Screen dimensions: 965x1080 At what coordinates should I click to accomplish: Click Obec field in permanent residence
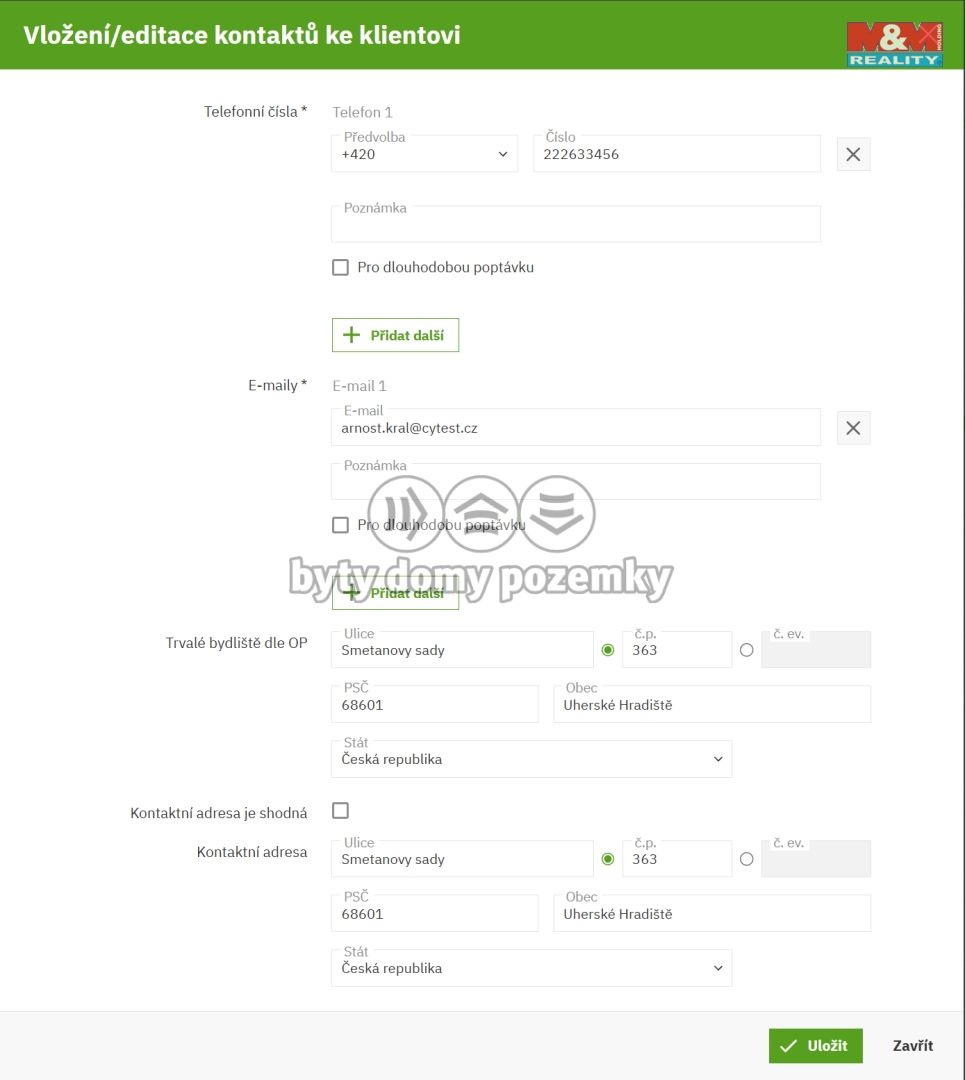click(711, 705)
